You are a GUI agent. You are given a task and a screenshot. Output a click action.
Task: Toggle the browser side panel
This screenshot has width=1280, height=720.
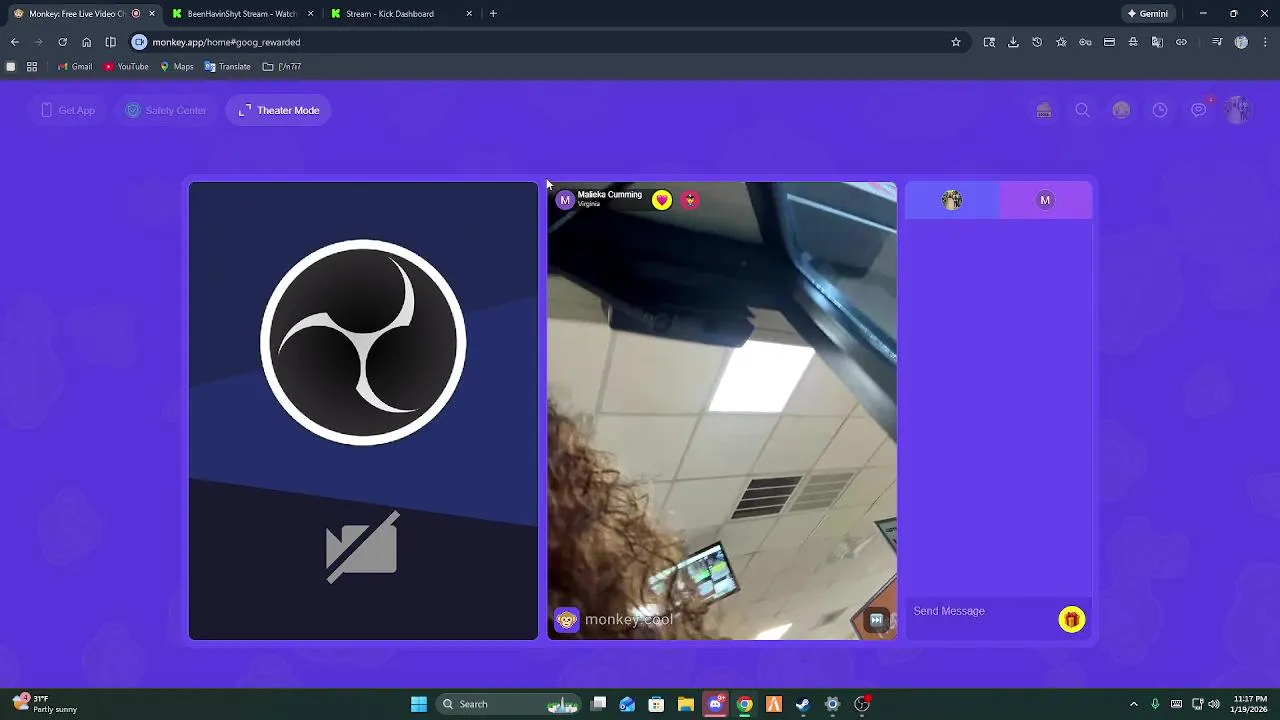pyautogui.click(x=110, y=42)
